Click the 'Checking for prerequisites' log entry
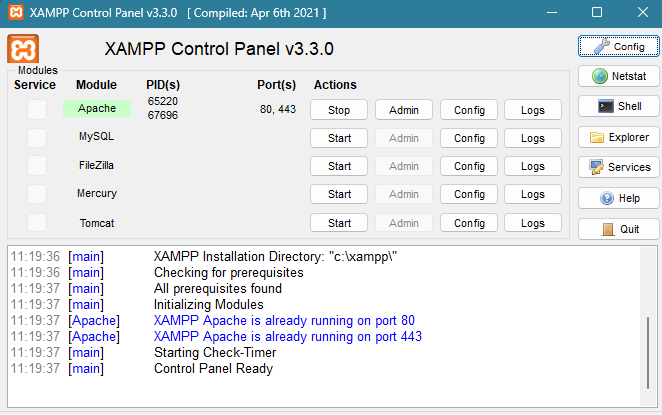662x415 pixels. click(x=228, y=272)
